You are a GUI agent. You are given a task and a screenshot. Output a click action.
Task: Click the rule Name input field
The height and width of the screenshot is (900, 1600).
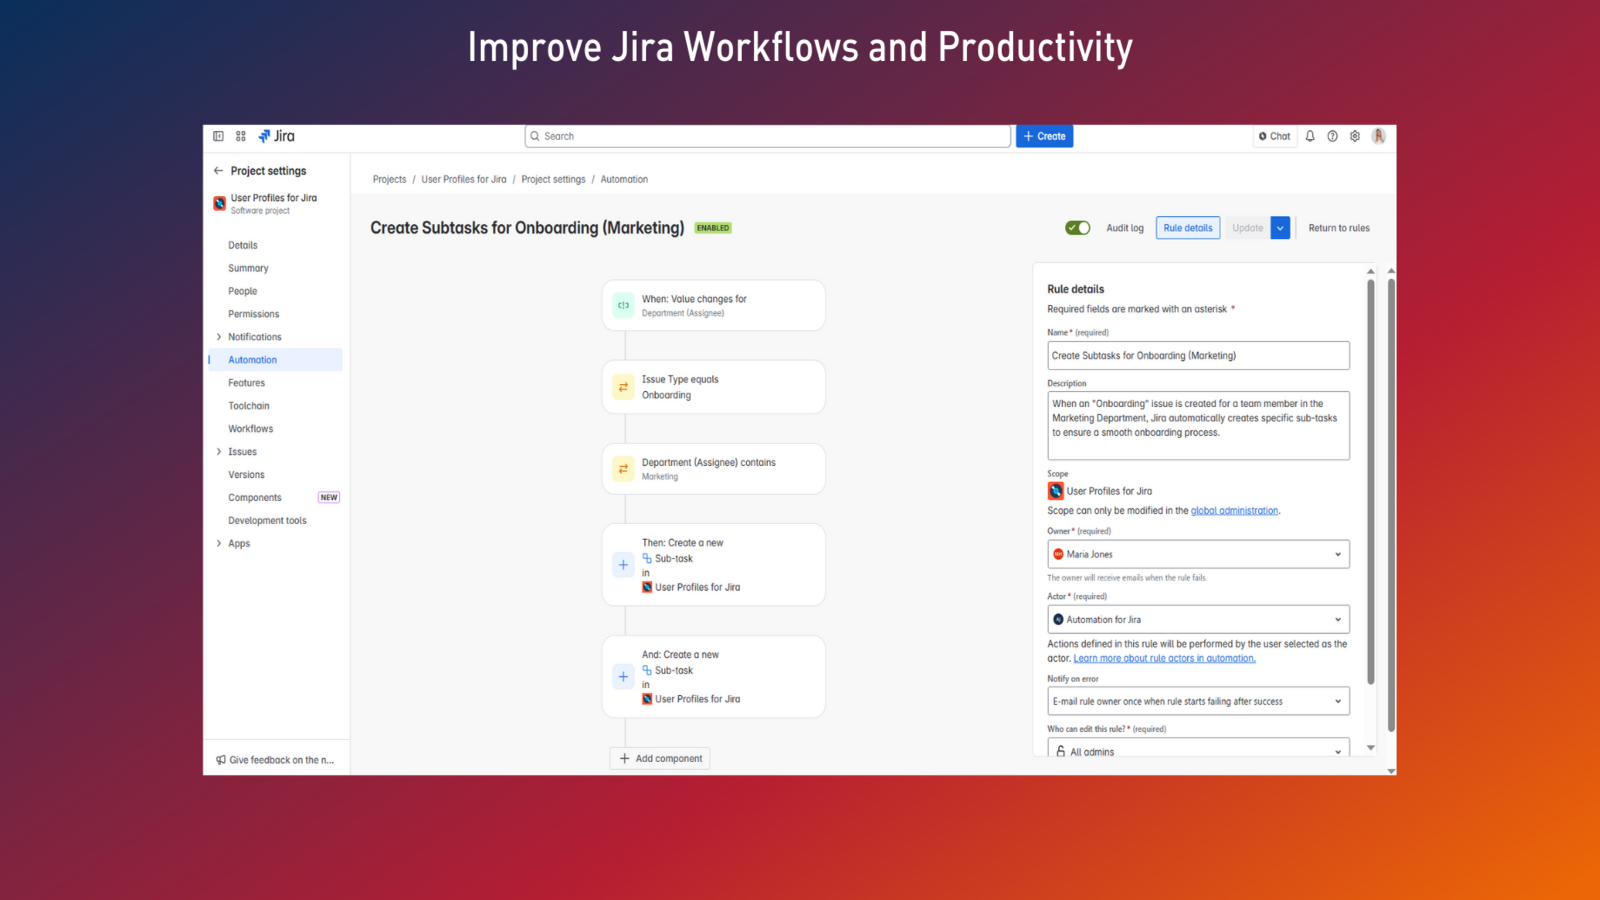pos(1198,355)
